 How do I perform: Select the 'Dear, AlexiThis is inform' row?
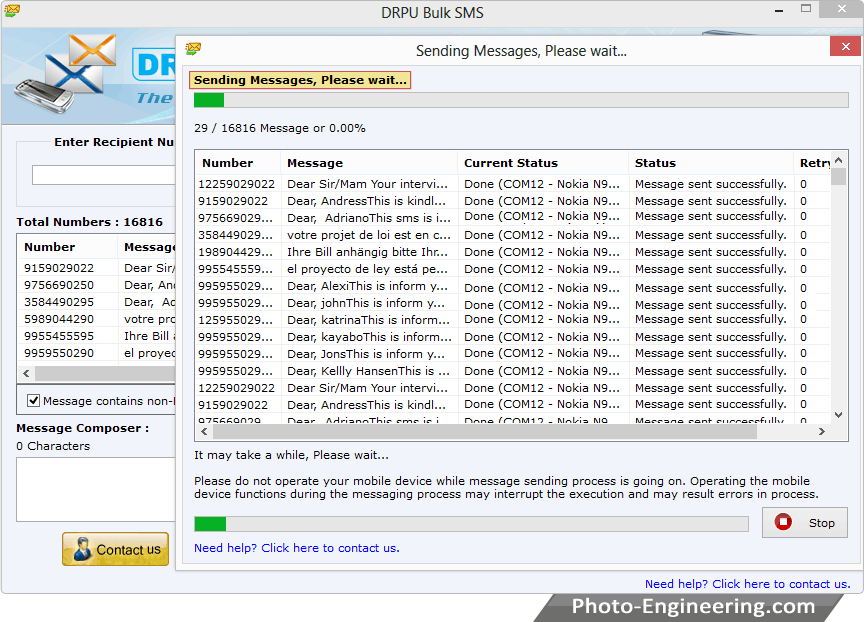point(513,286)
